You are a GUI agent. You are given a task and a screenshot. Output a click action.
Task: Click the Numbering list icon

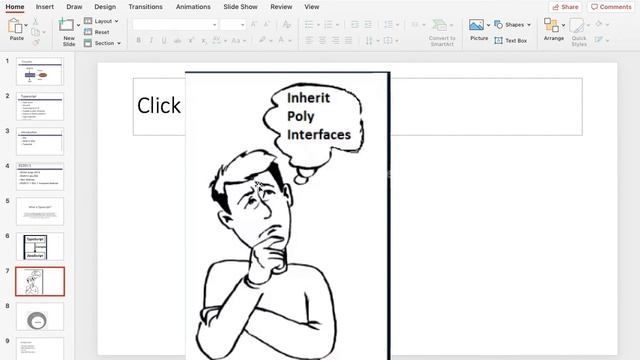[x=329, y=25]
